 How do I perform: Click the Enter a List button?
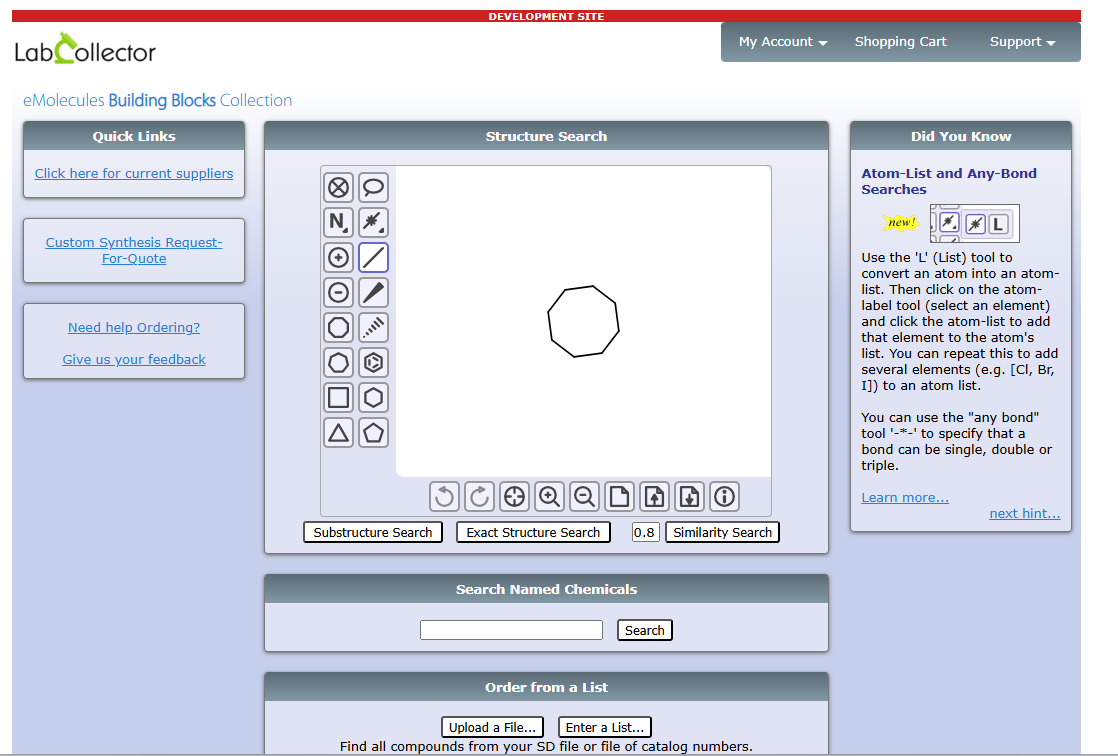click(605, 727)
